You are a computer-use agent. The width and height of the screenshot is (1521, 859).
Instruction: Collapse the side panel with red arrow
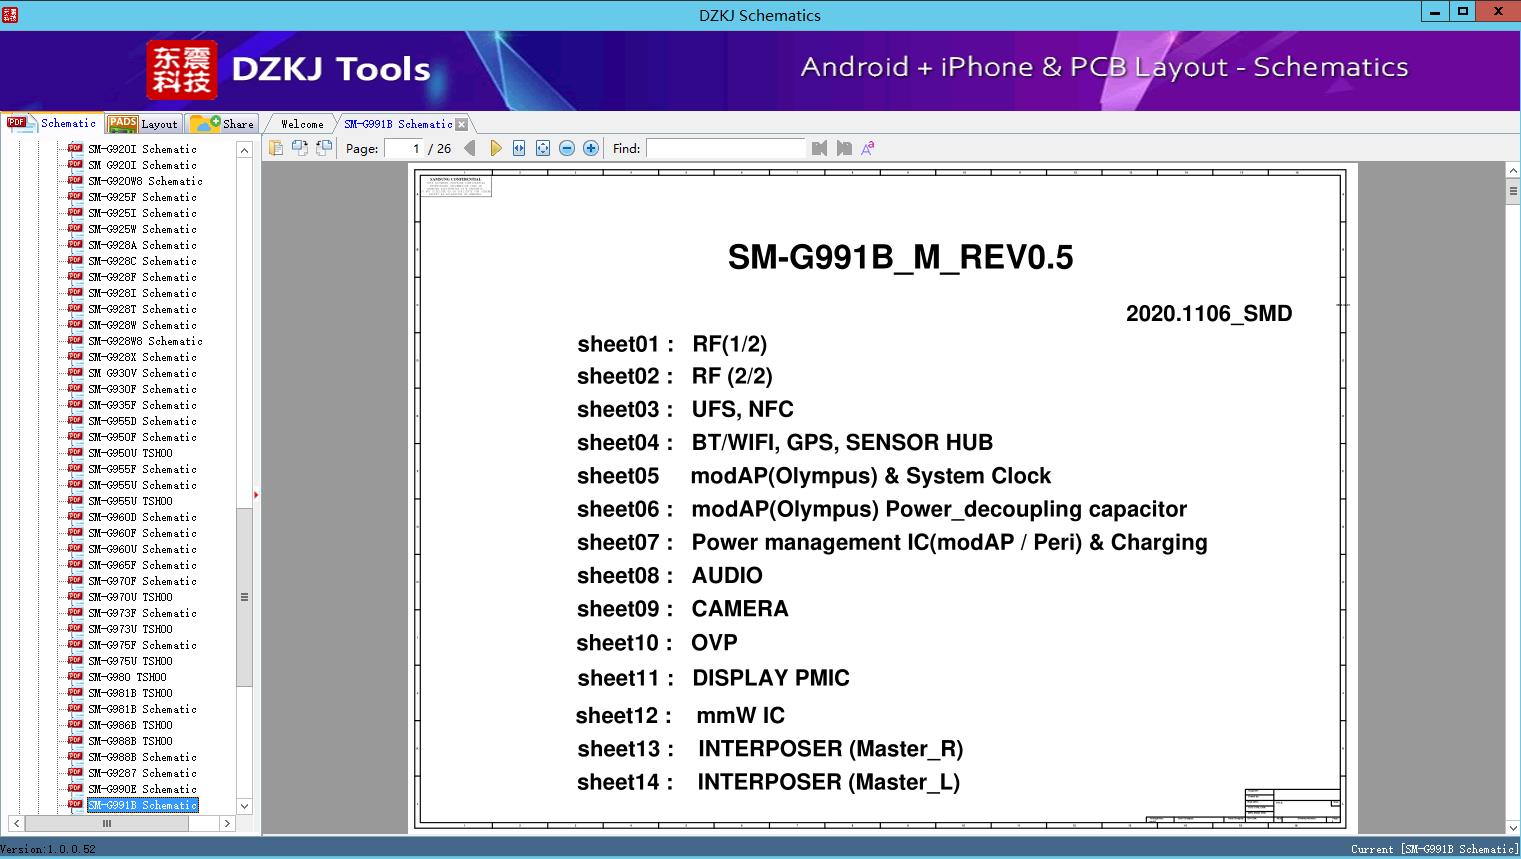(x=256, y=495)
